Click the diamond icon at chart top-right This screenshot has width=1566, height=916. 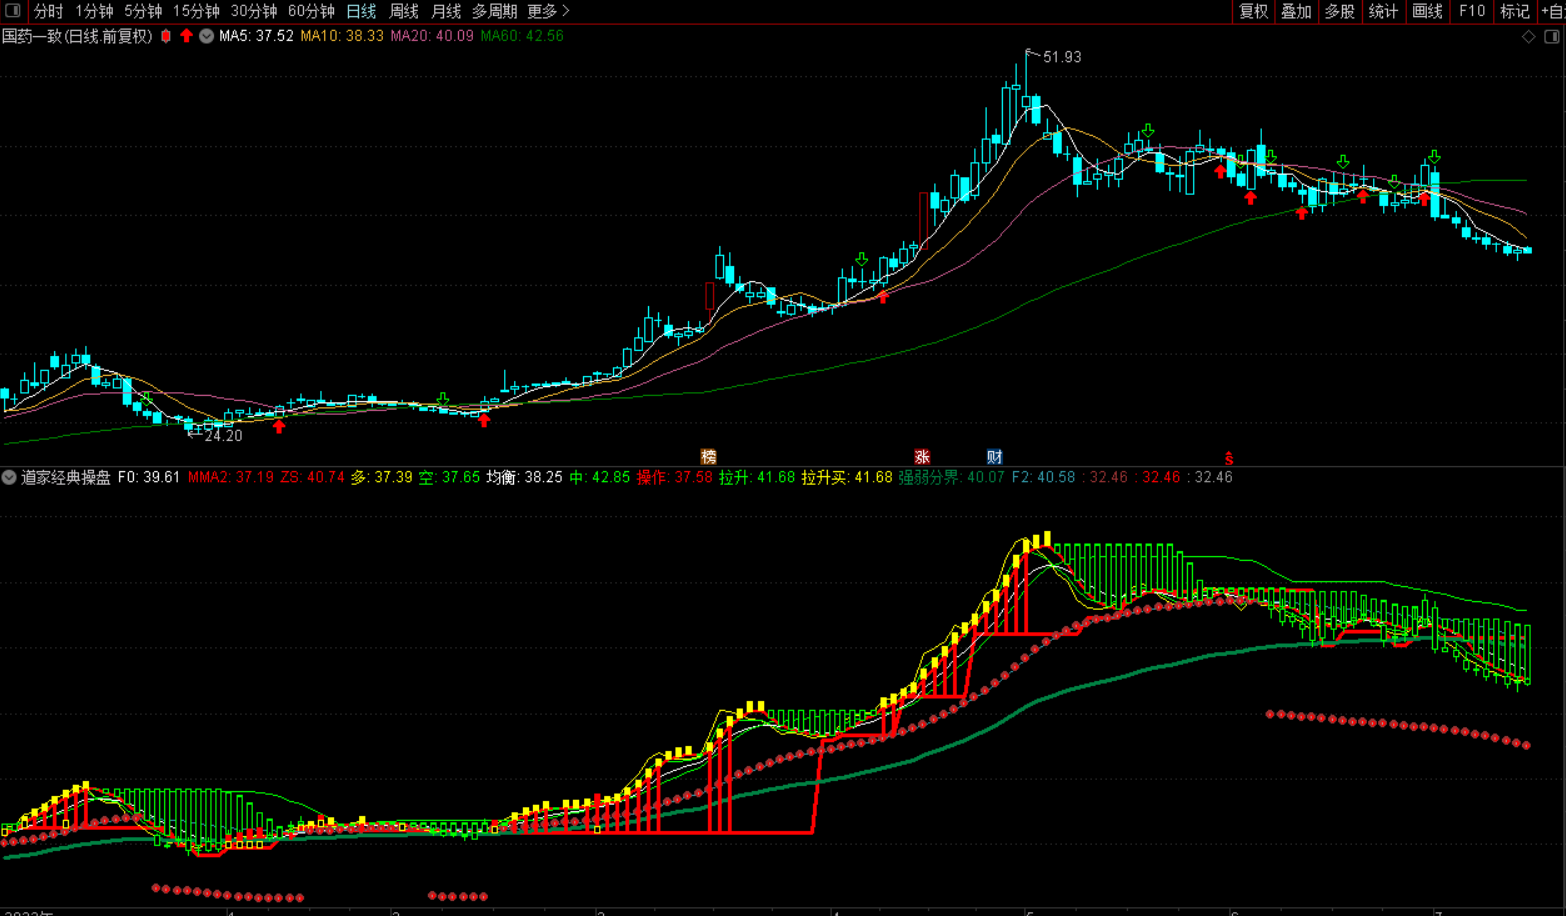pyautogui.click(x=1529, y=37)
